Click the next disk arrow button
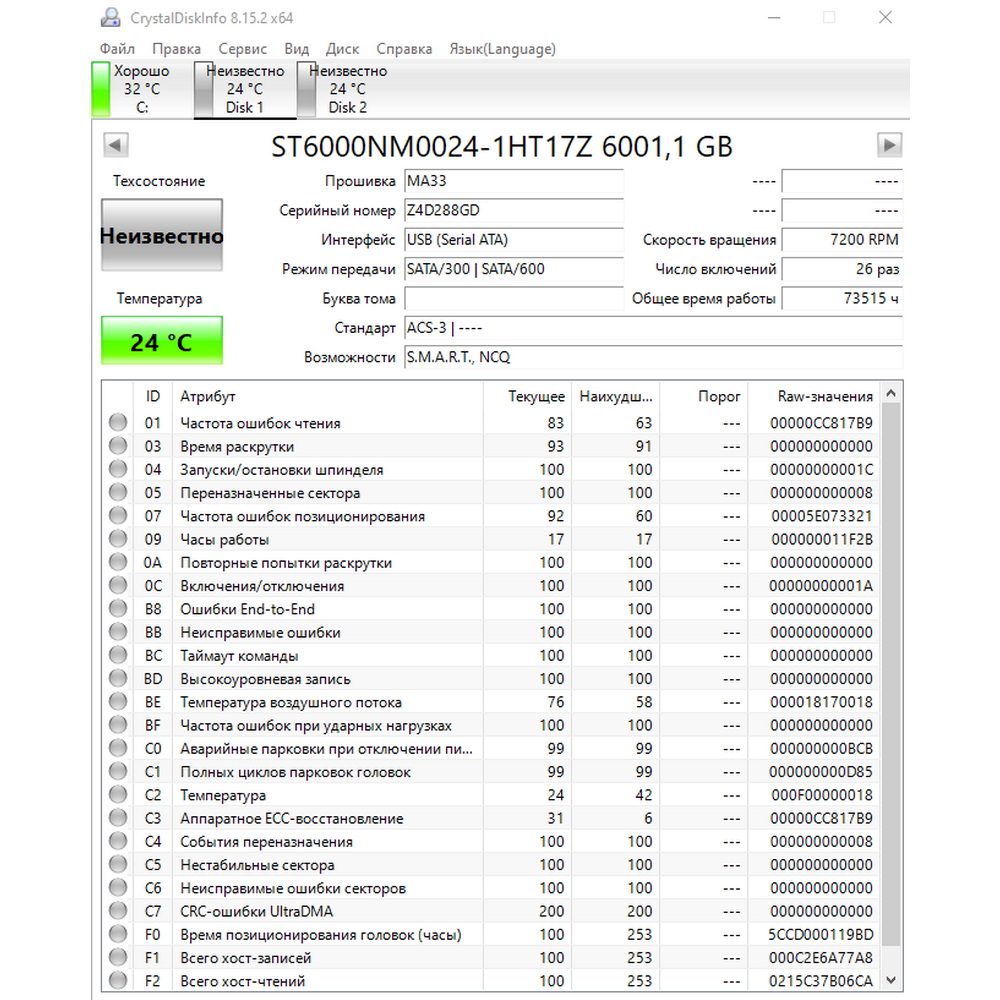This screenshot has height=1000, width=1000. pyautogui.click(x=890, y=145)
